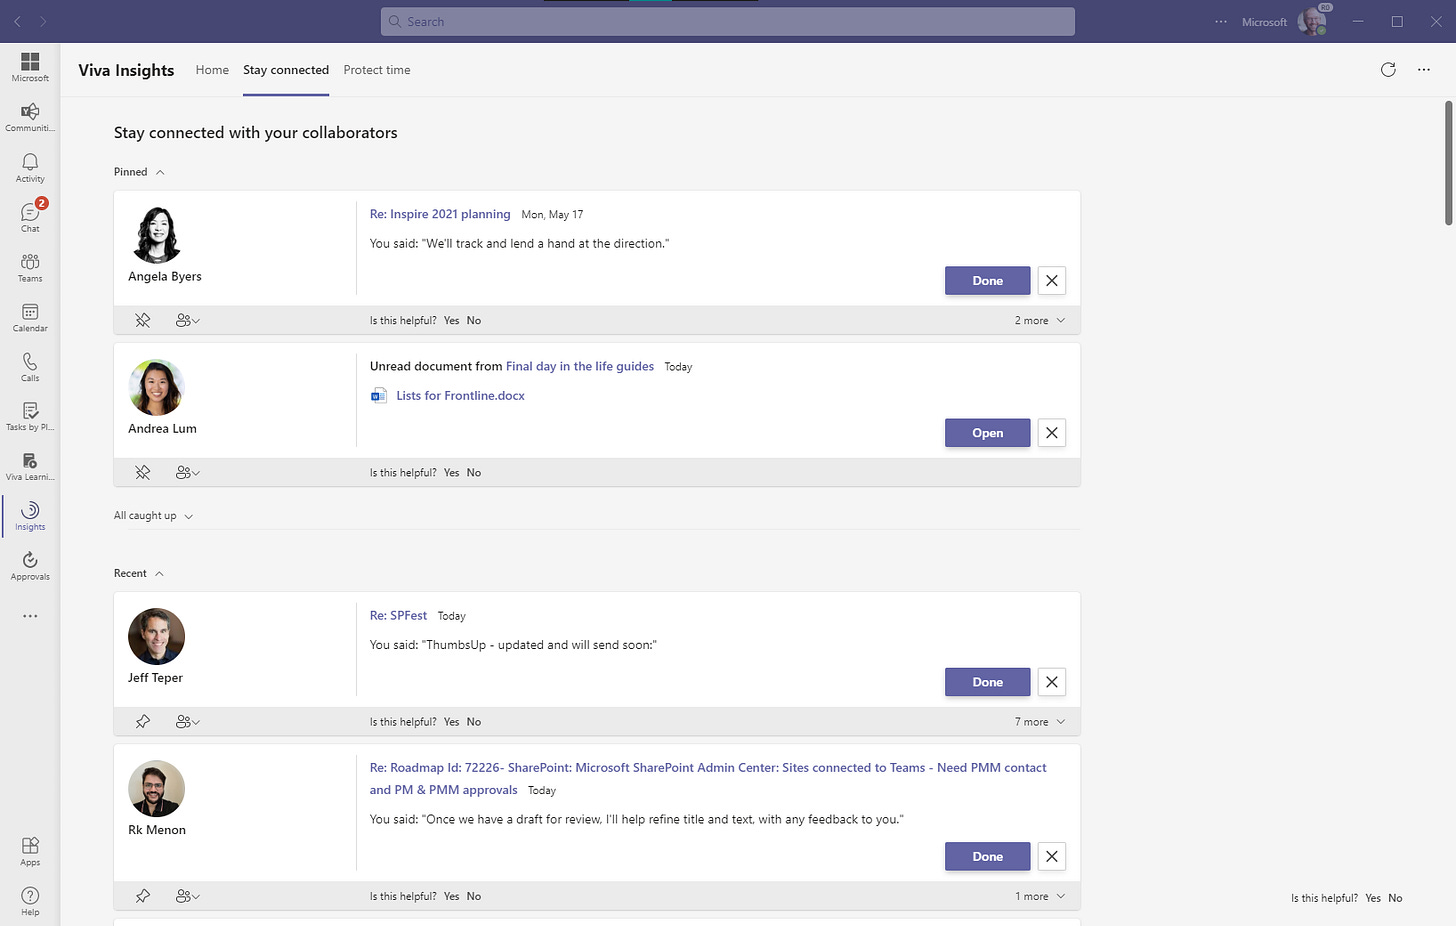
Task: Open the Activity bell icon
Action: (x=30, y=162)
